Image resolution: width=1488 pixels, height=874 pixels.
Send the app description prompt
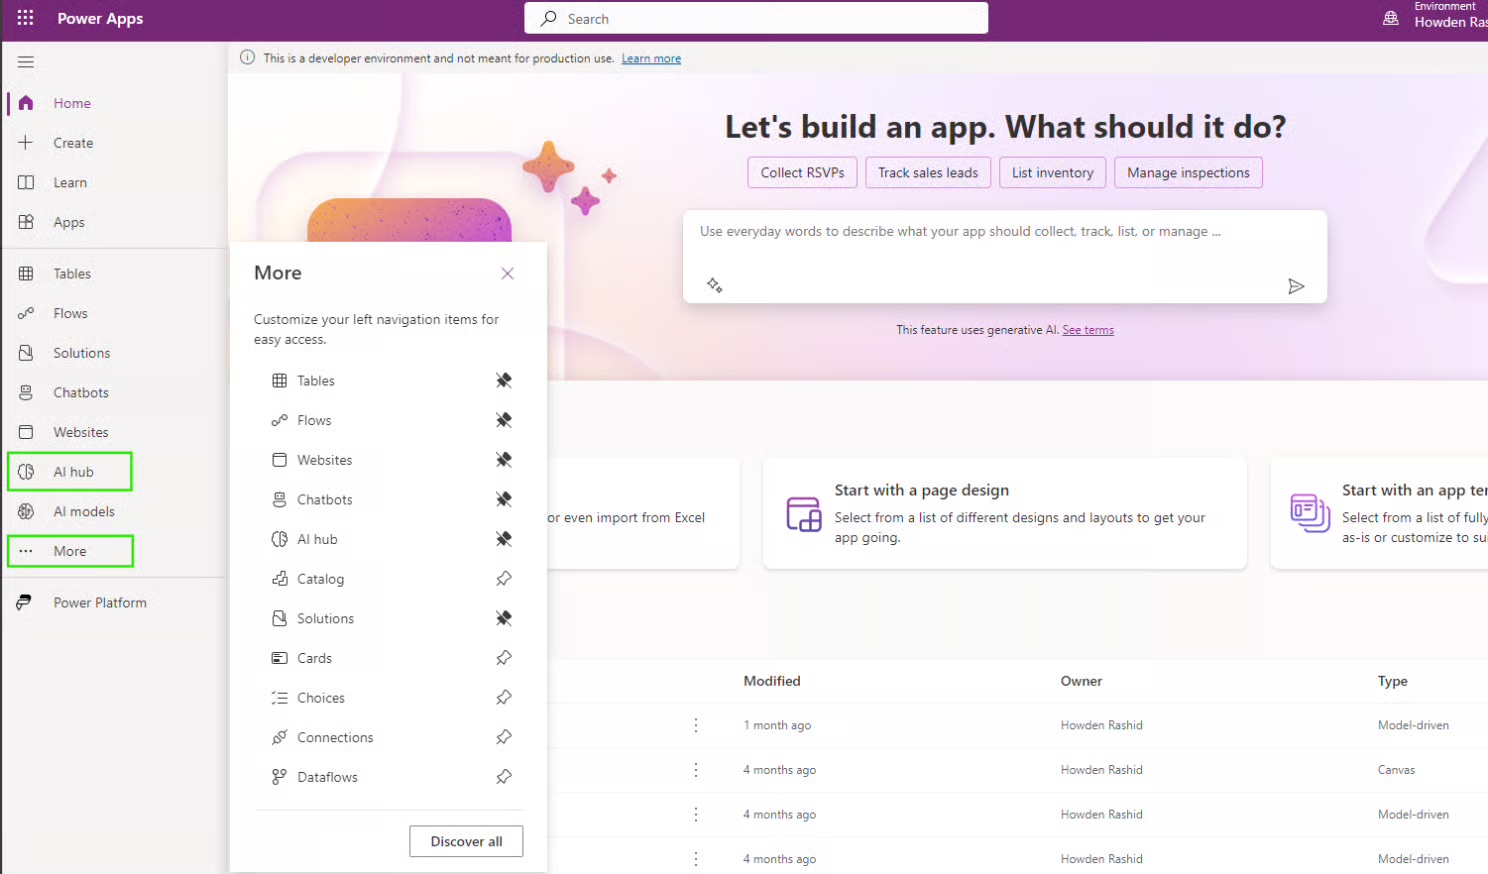click(1296, 287)
